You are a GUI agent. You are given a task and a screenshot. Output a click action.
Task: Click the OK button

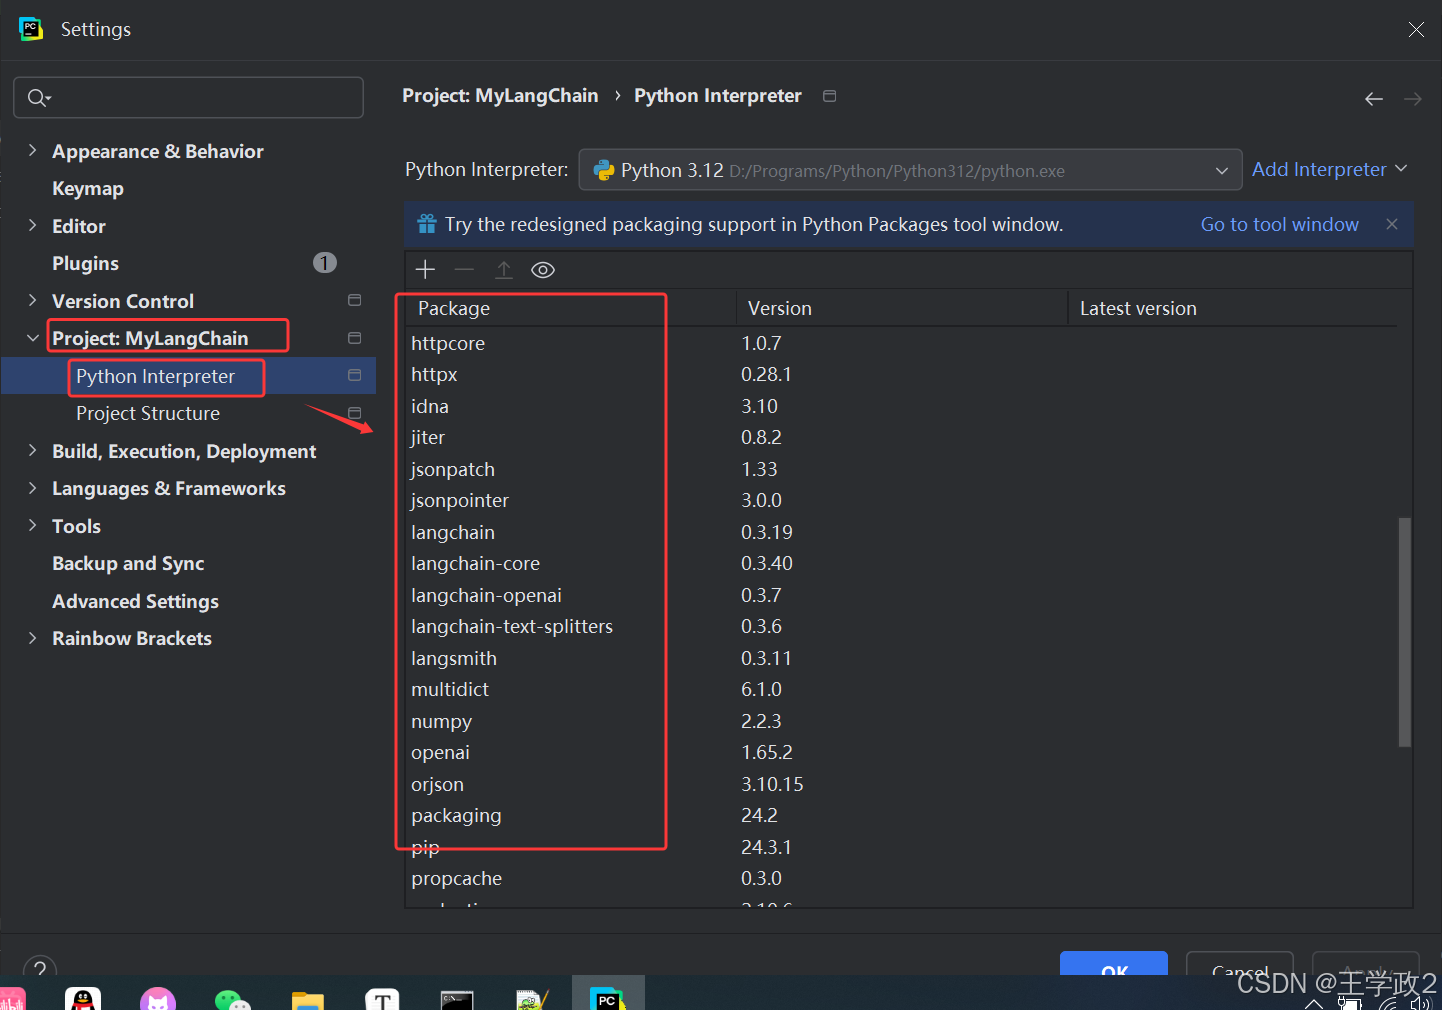tap(1114, 966)
